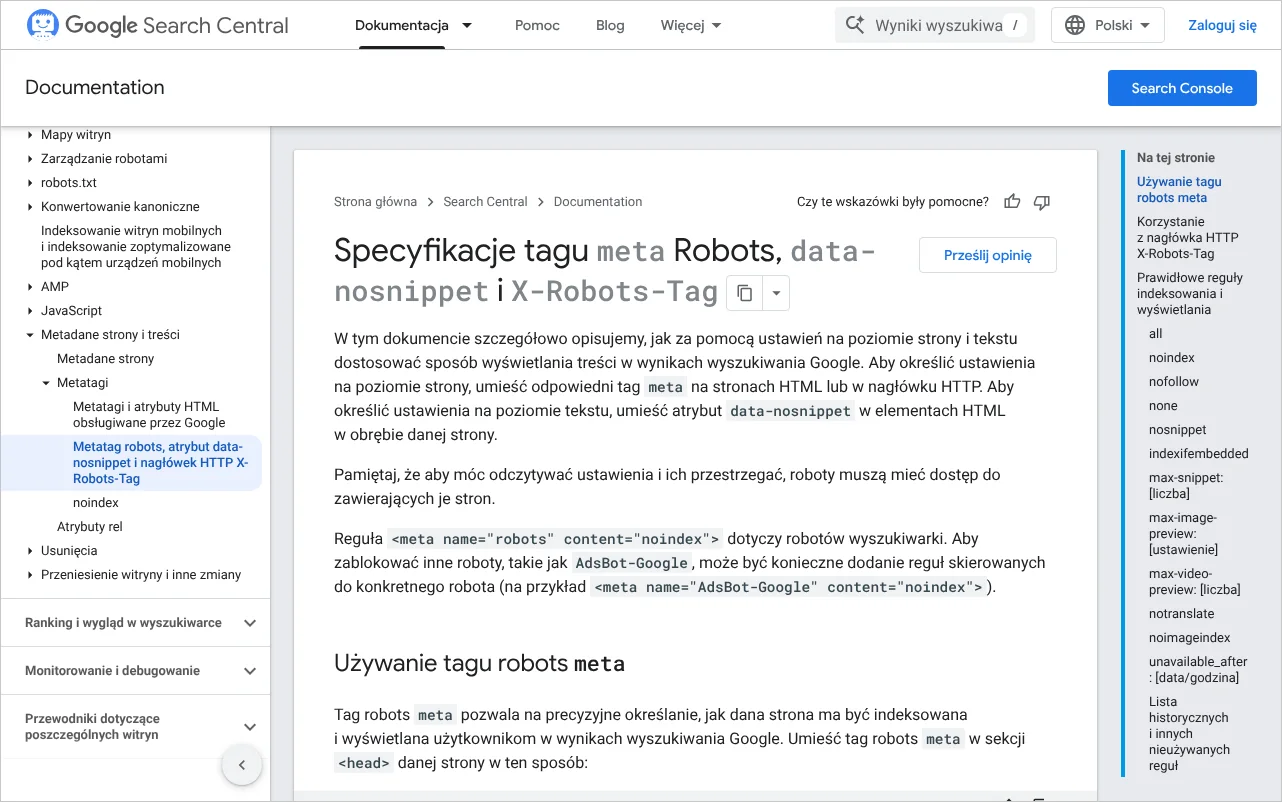Viewport: 1282px width, 802px height.
Task: Click Strona główna breadcrumb link
Action: [375, 202]
